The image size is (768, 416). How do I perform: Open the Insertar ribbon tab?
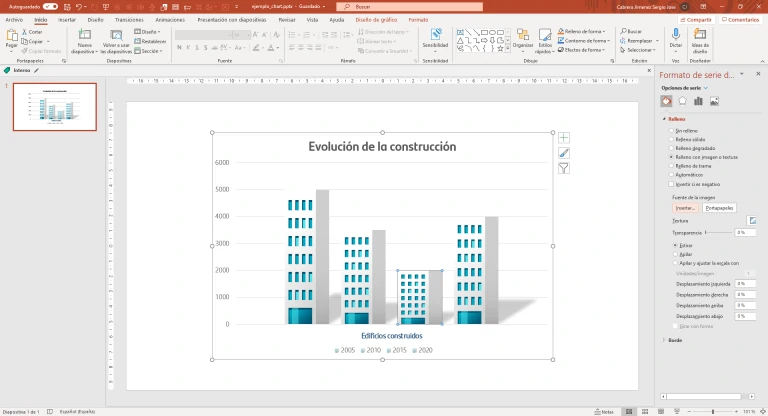(66, 19)
